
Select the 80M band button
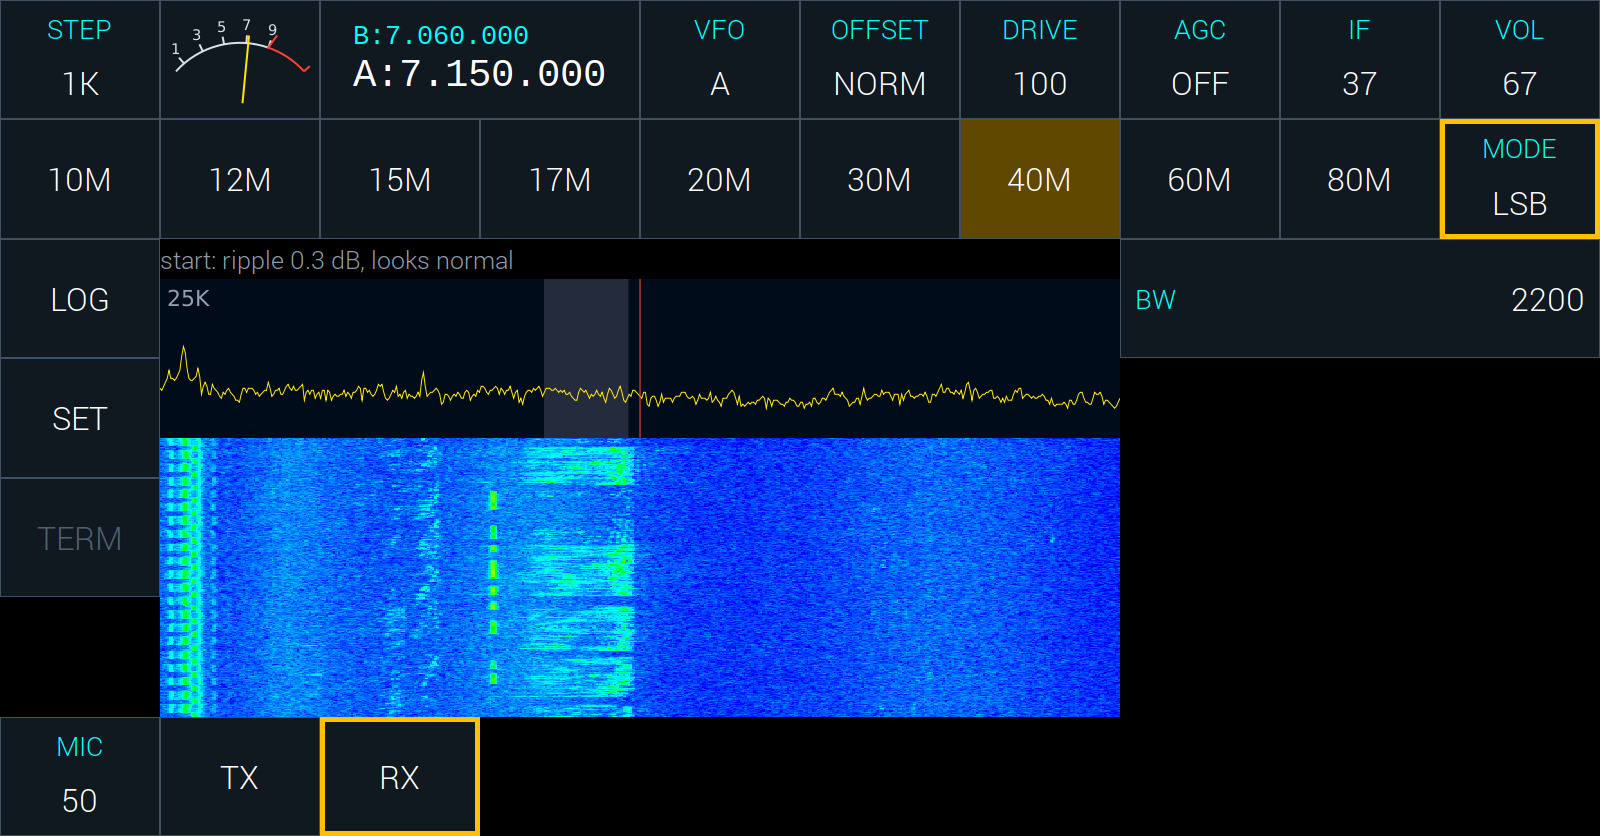[1360, 179]
